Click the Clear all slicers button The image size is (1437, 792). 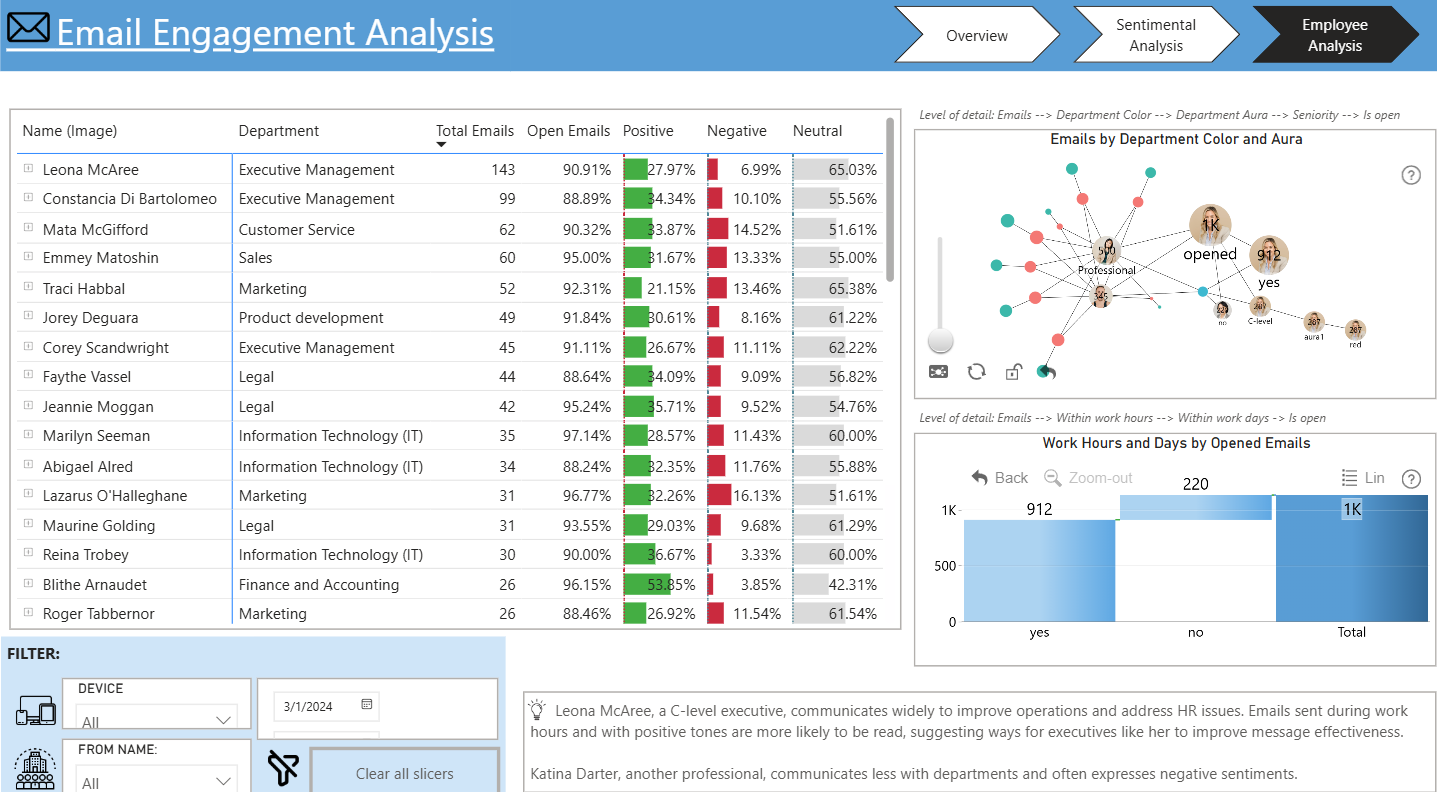click(405, 773)
